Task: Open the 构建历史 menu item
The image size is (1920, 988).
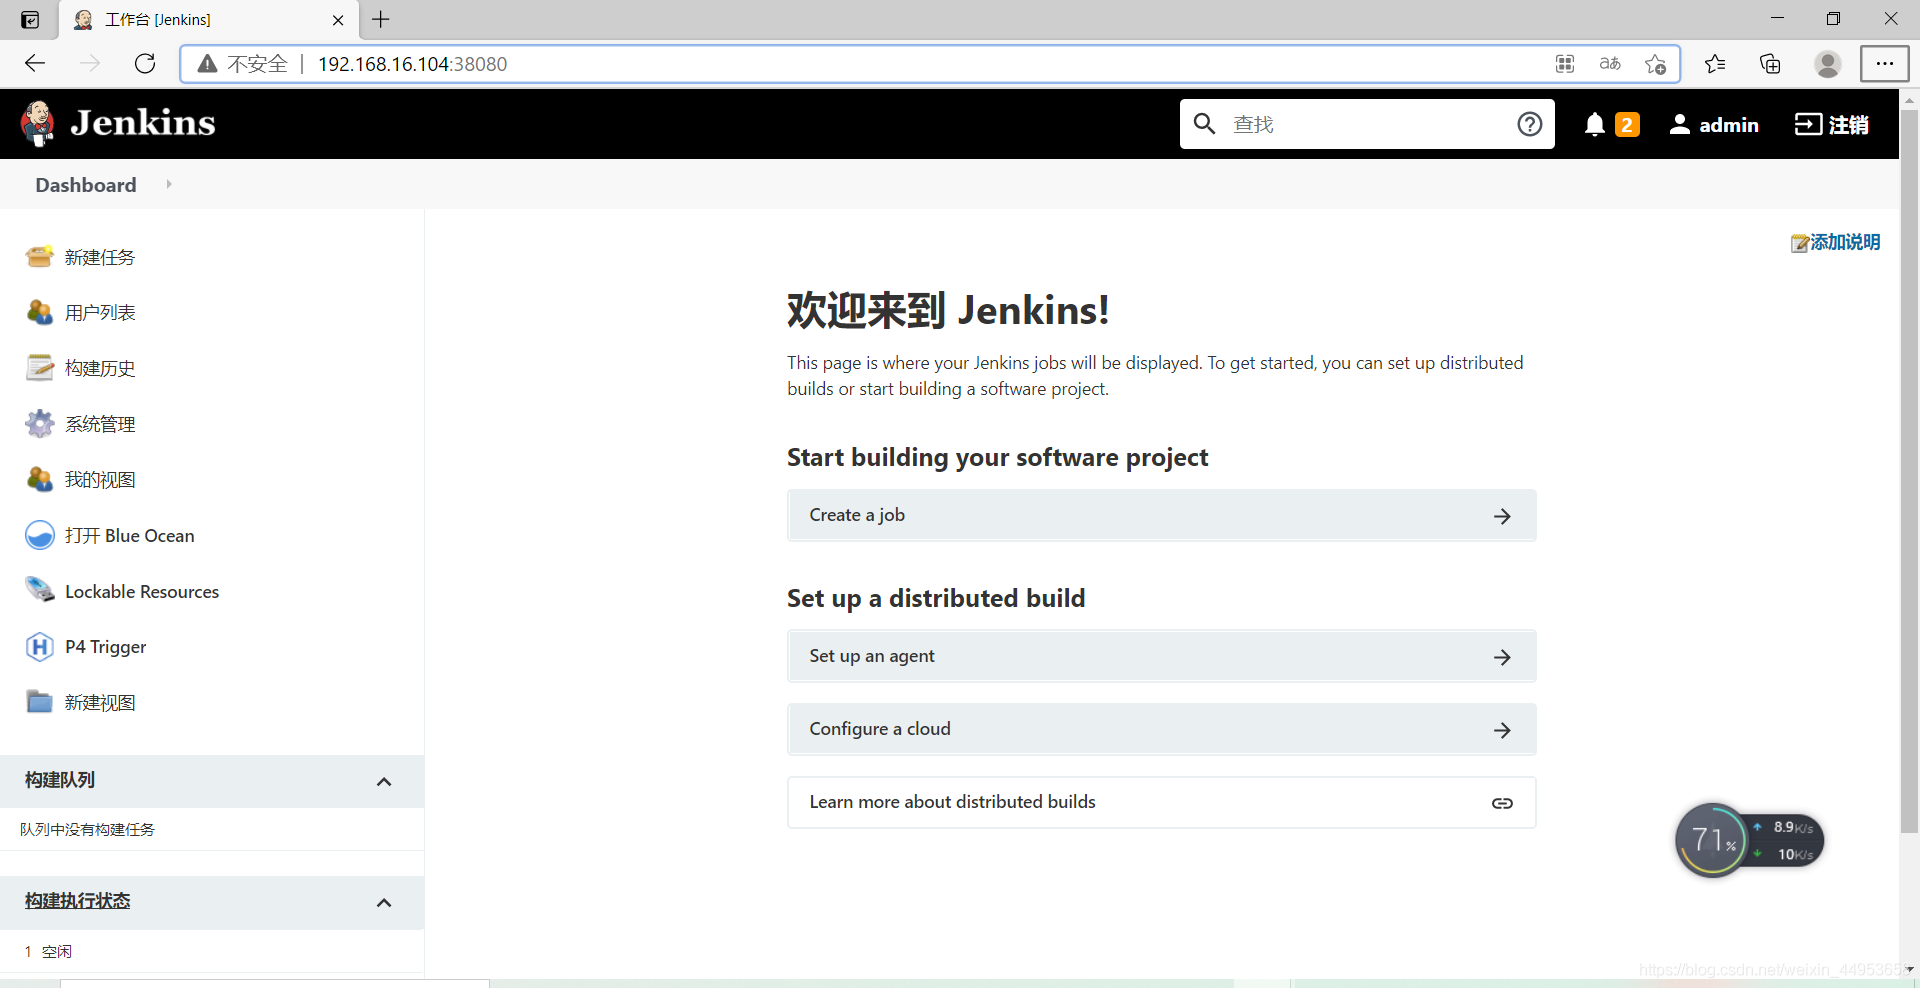Action: pos(100,368)
